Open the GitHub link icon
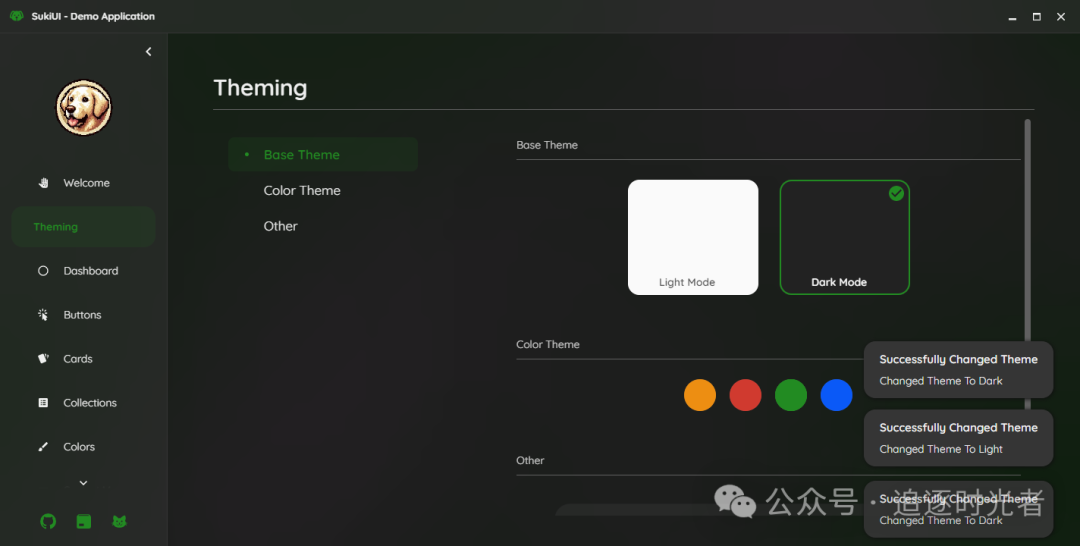The image size is (1080, 546). coord(48,521)
